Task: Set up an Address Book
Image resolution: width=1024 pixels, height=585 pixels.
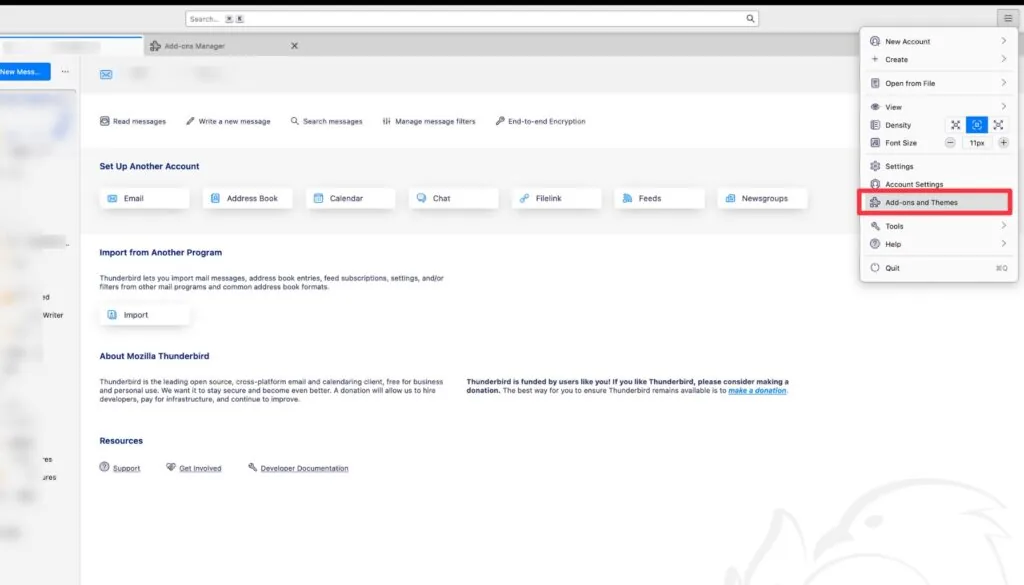Action: (x=247, y=198)
